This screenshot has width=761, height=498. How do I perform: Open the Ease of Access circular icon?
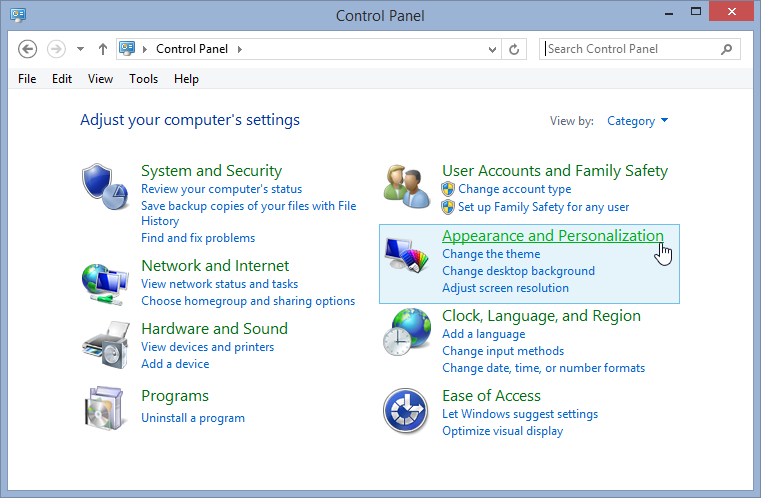coord(406,411)
